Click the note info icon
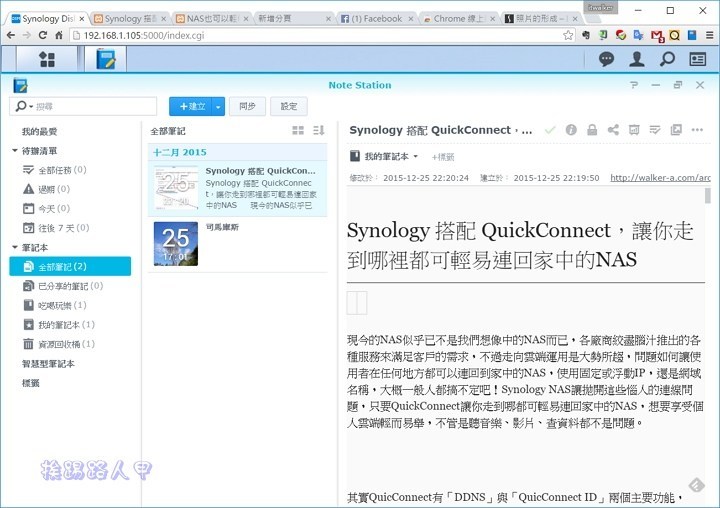The image size is (720, 508). point(571,130)
